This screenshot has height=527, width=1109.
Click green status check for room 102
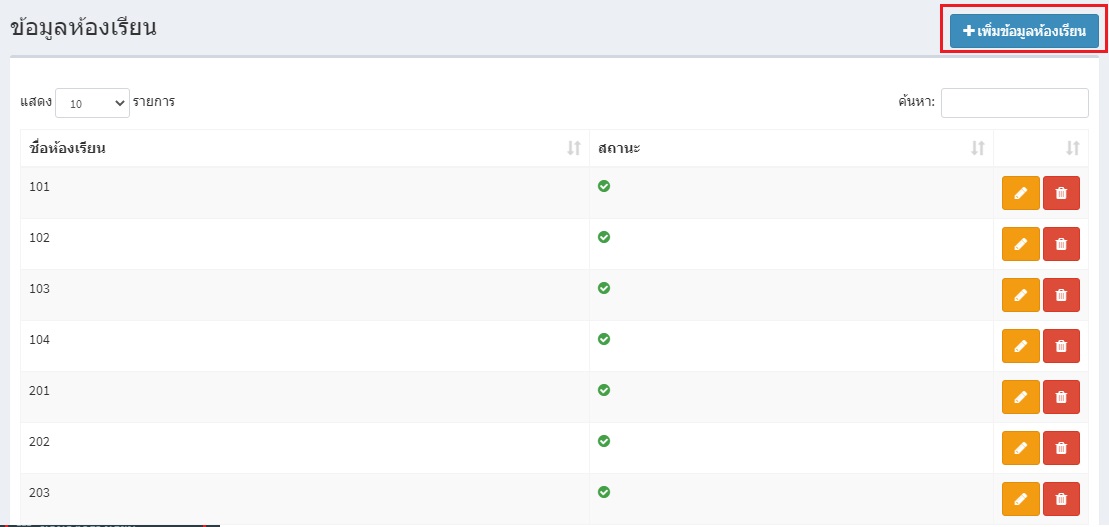604,237
